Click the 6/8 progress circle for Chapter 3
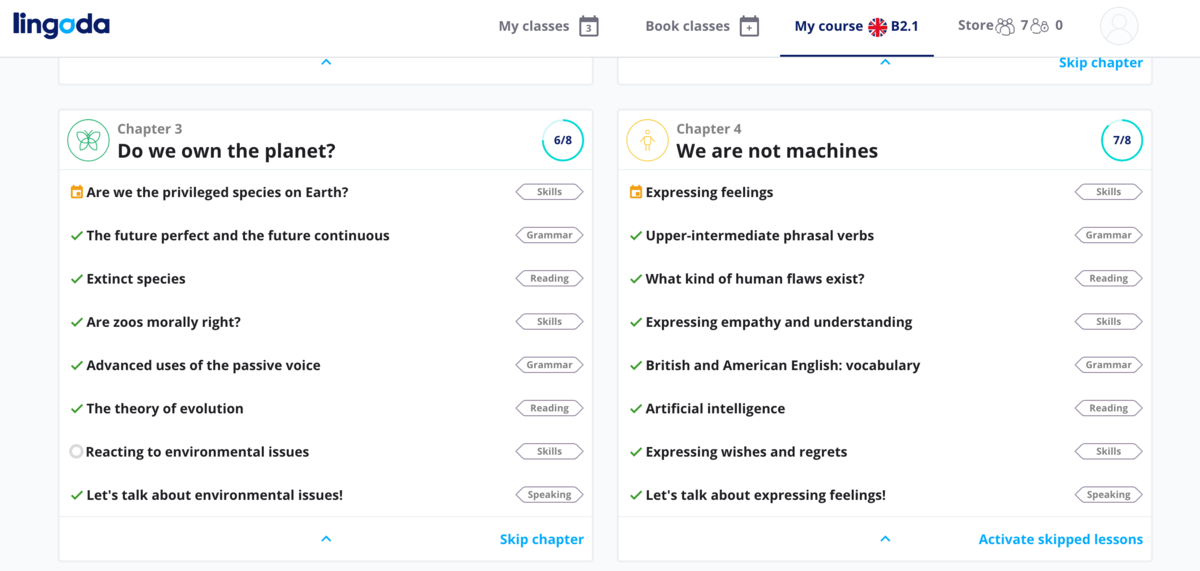The image size is (1200, 571). 563,141
